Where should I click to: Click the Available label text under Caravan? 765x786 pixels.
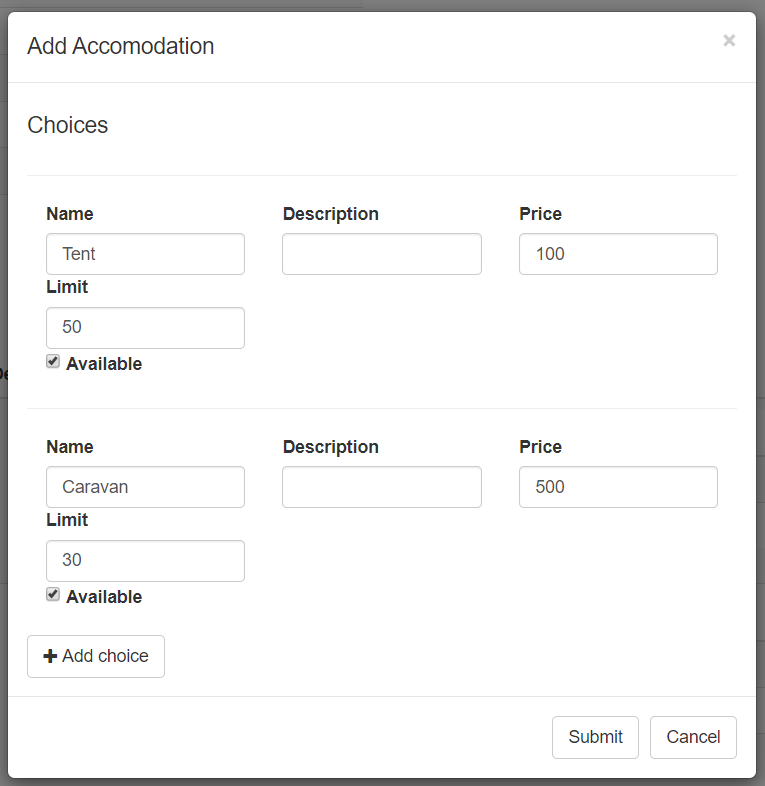tap(104, 597)
